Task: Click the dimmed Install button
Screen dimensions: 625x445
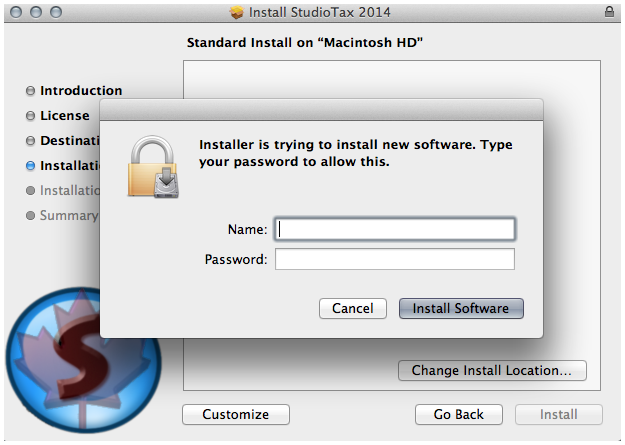Action: pyautogui.click(x=559, y=414)
